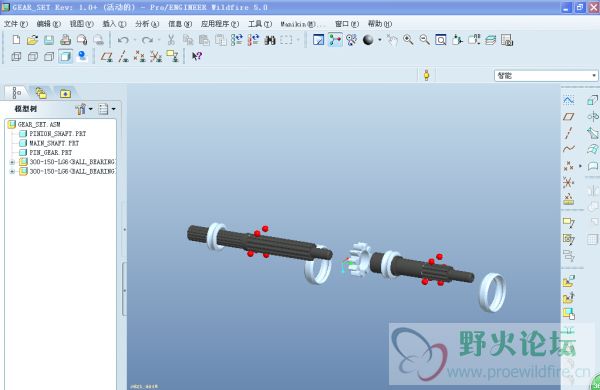Screen dimensions: 600x390
Task: Toggle datum axis display
Action: (x=123, y=57)
